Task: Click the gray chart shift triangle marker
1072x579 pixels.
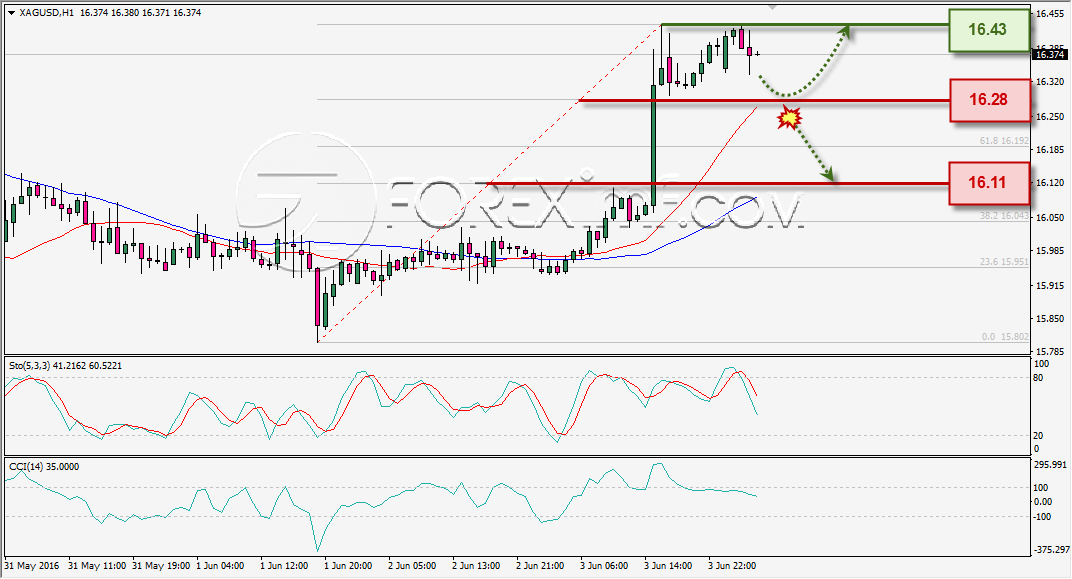Action: [773, 7]
